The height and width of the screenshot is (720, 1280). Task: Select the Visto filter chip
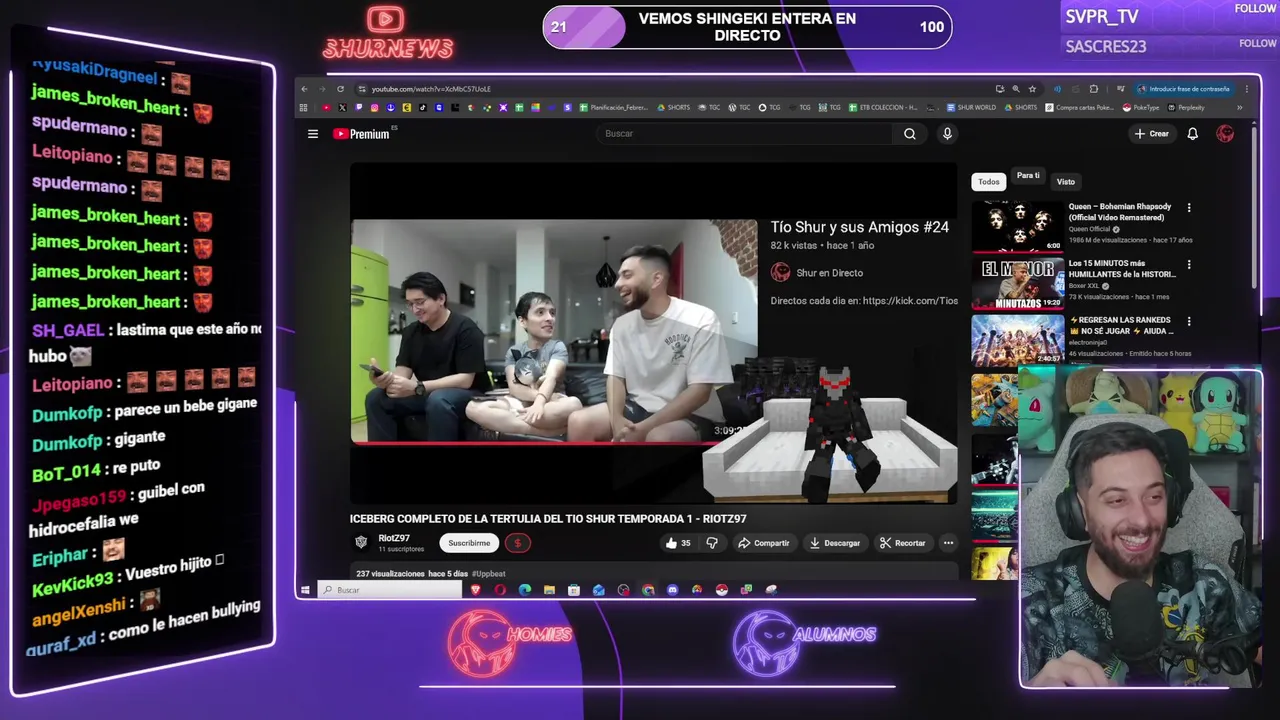(x=1066, y=182)
